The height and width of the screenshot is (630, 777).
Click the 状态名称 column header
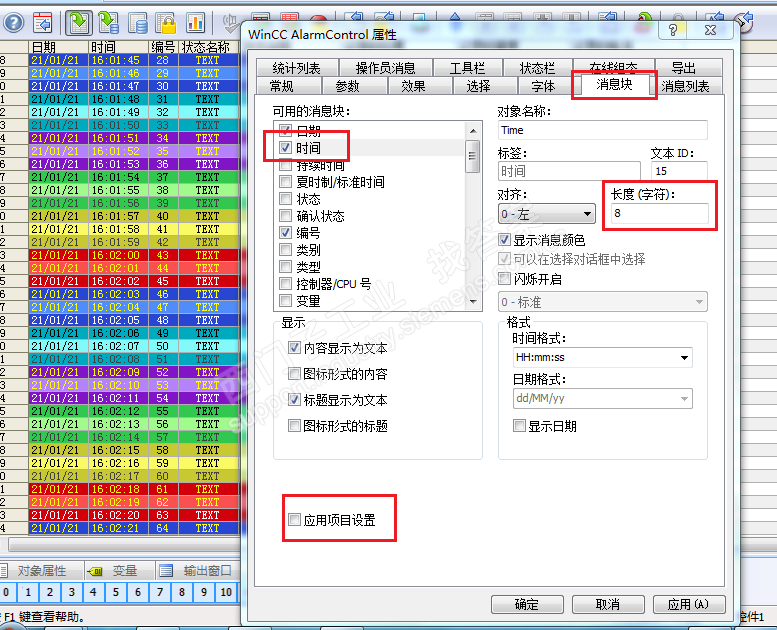click(x=207, y=47)
